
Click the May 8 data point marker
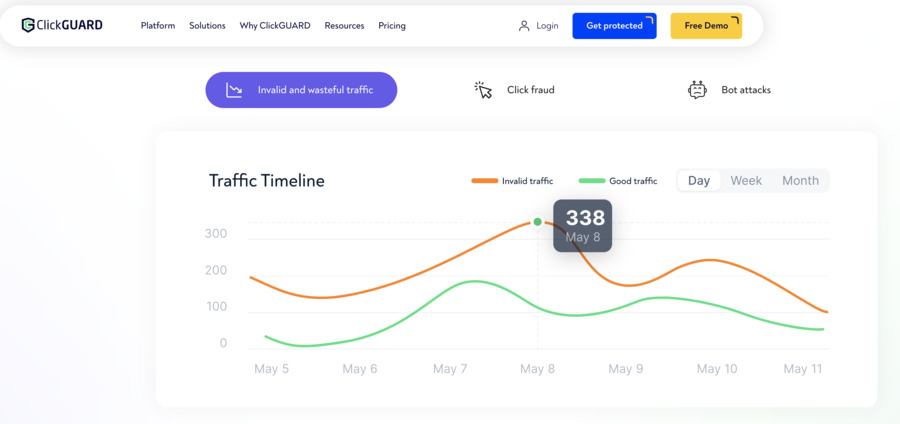[537, 221]
